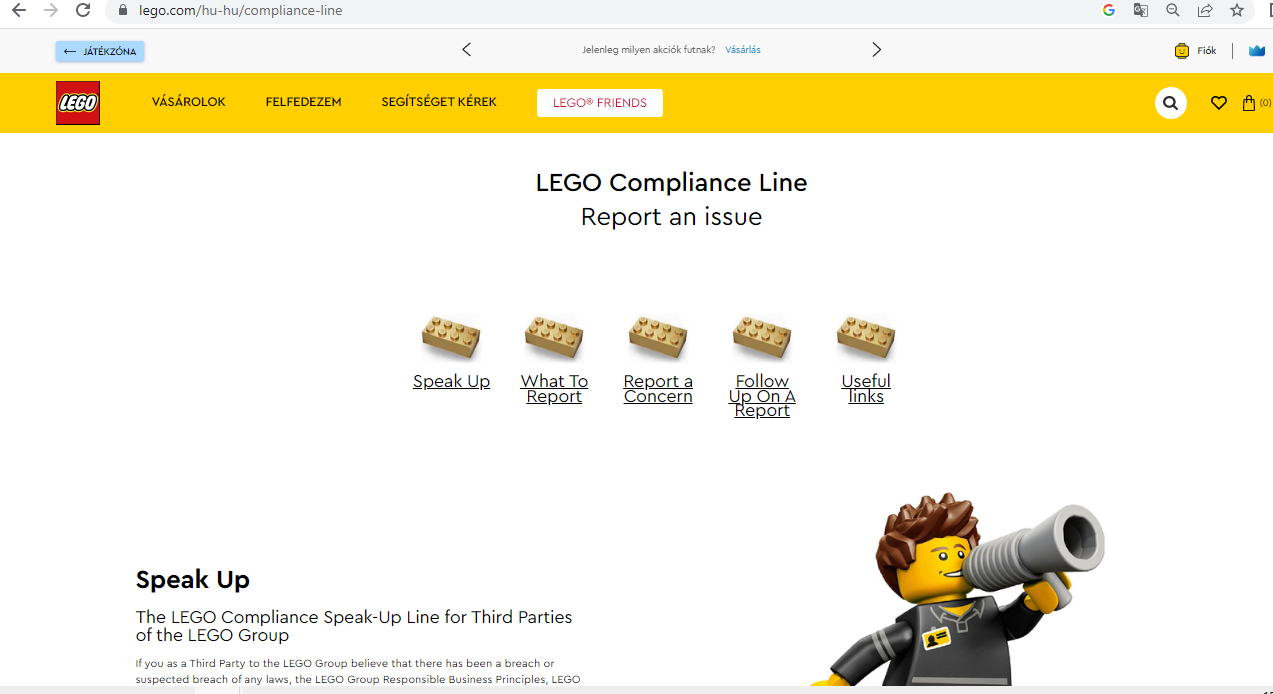Open the Vásárlás link in promo banner
Image resolution: width=1273 pixels, height=694 pixels.
(743, 50)
